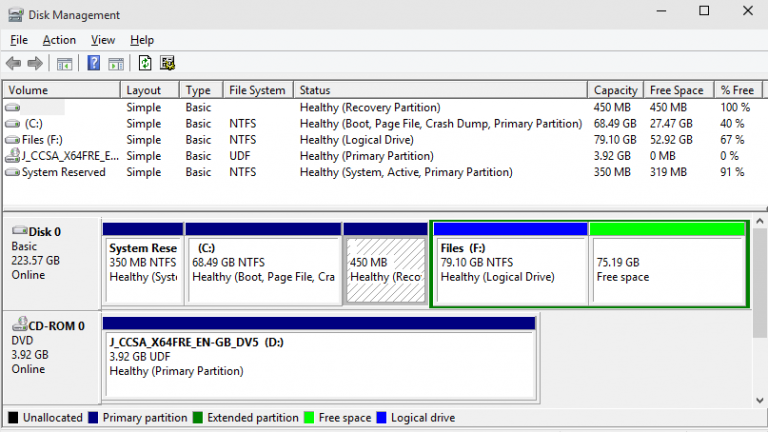Click the Back arrow toolbar icon
This screenshot has height=432, width=768.
click(13, 63)
